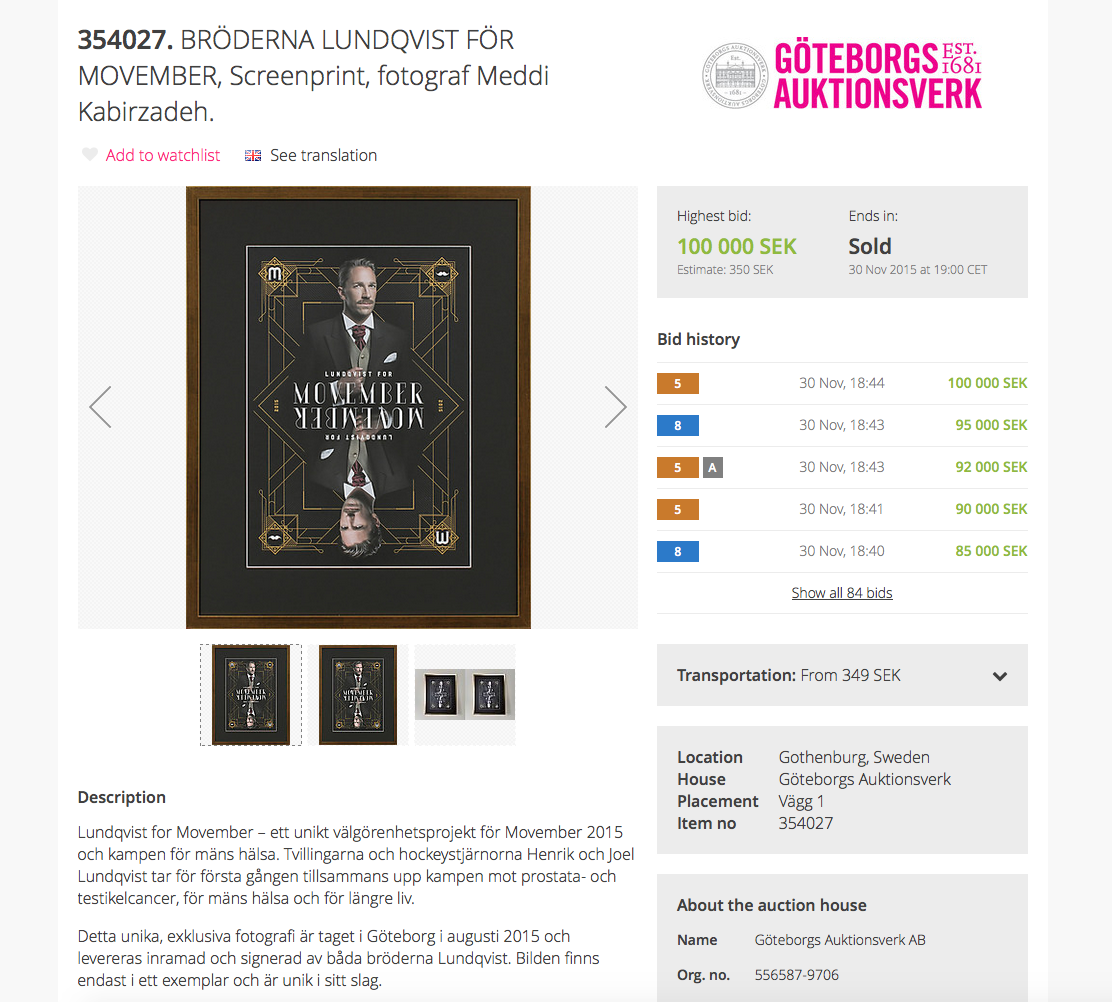
Task: Show the next image with right arrow
Action: [615, 407]
